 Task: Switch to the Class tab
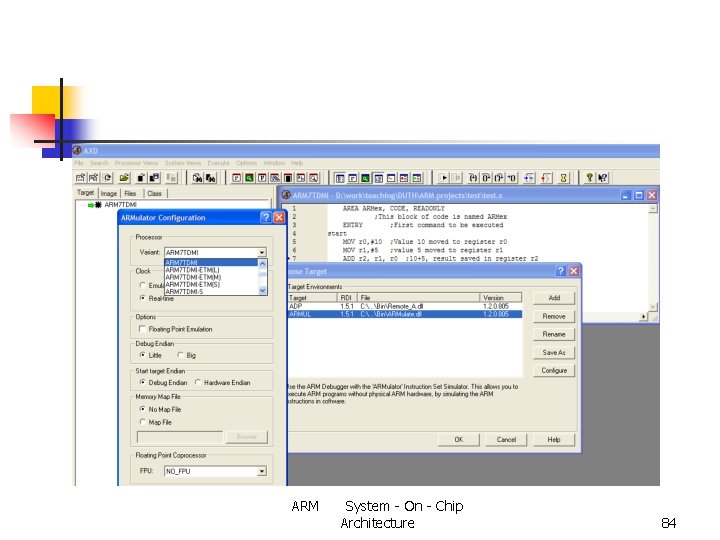point(154,194)
